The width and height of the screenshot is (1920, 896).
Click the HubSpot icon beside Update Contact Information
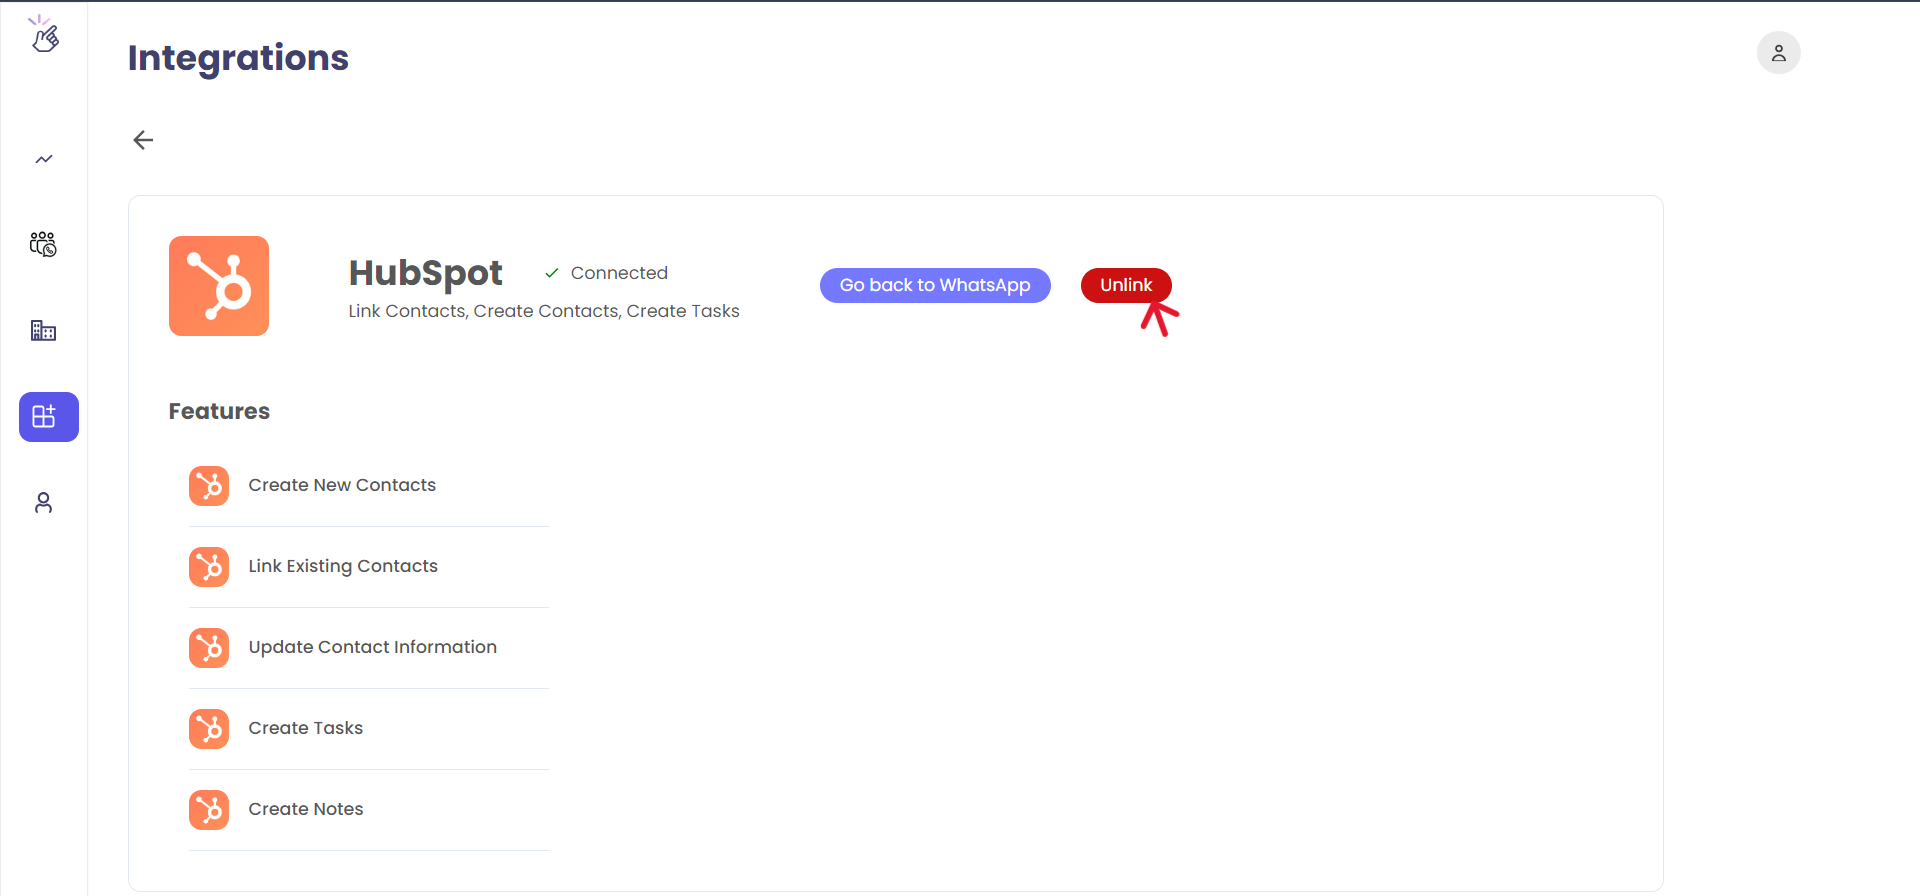[x=209, y=648]
